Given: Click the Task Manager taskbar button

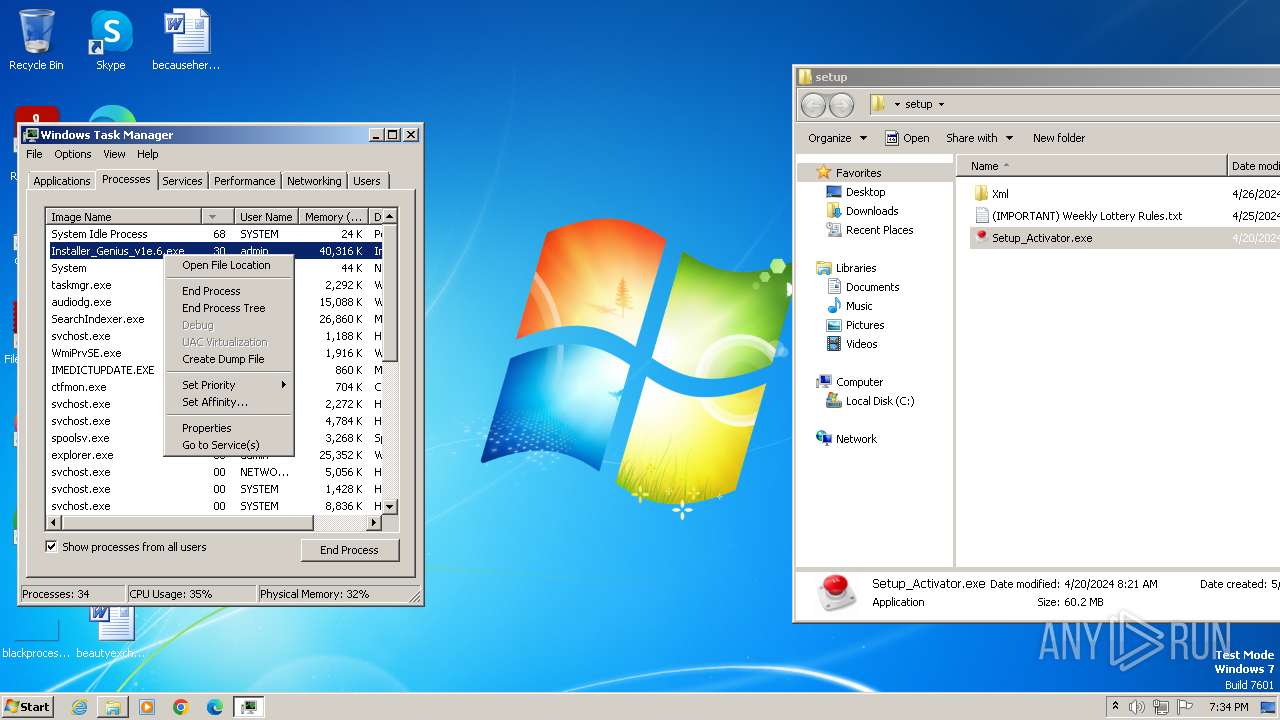Looking at the screenshot, I should click(249, 707).
